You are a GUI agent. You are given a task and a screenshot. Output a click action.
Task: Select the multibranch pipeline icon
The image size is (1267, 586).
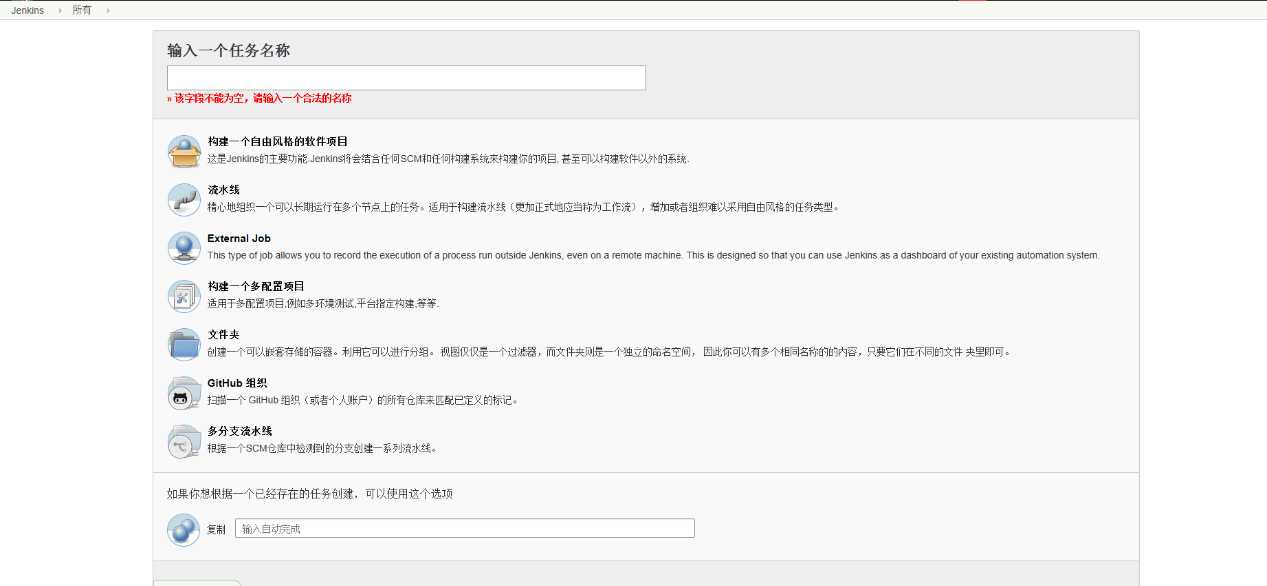[184, 441]
